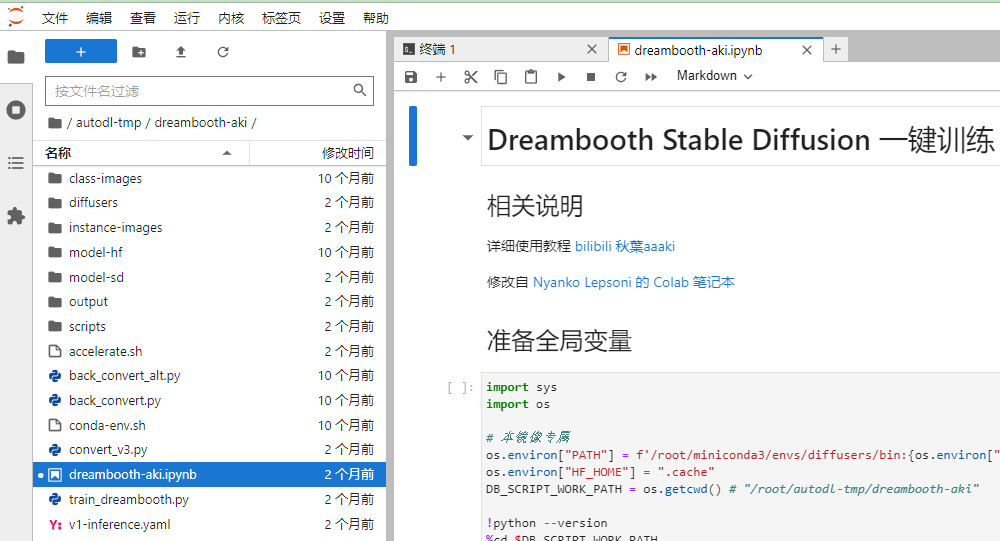Select the instance-images folder
This screenshot has height=541, width=1000.
coord(209,227)
